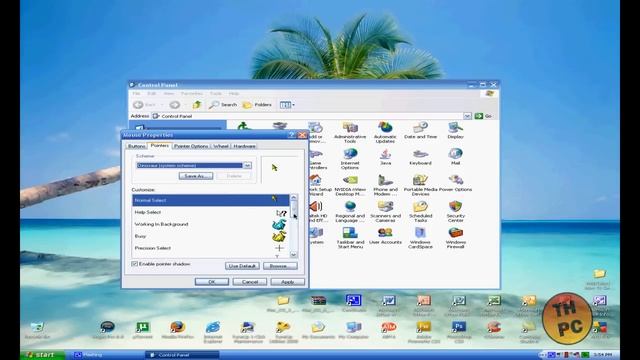Click the Go button beside address bar
The height and width of the screenshot is (360, 640).
click(x=483, y=116)
